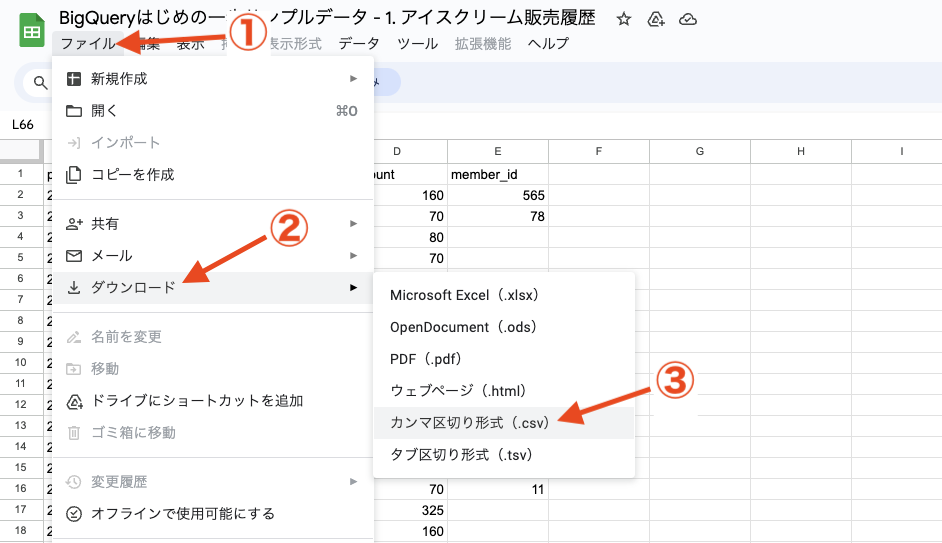This screenshot has width=942, height=543.
Task: Click cell containing 565
Action: point(498,195)
